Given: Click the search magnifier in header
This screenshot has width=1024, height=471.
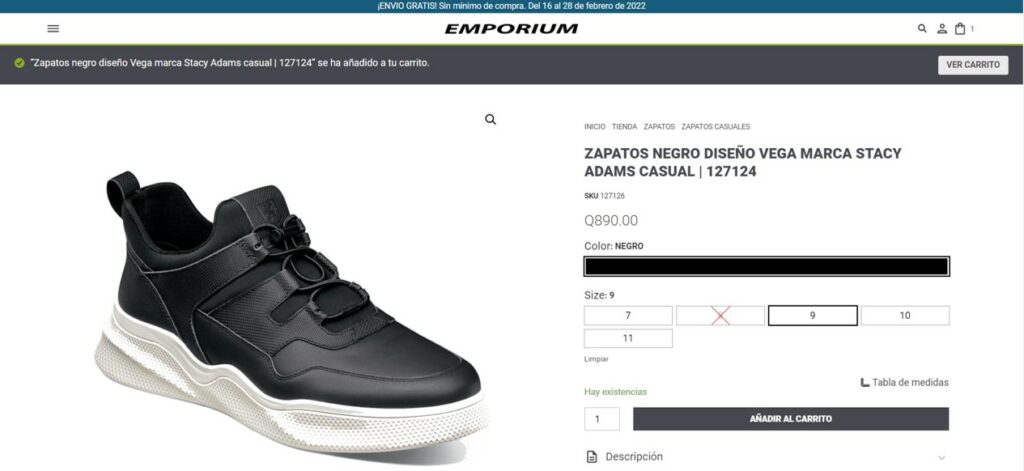Looking at the screenshot, I should pos(922,29).
